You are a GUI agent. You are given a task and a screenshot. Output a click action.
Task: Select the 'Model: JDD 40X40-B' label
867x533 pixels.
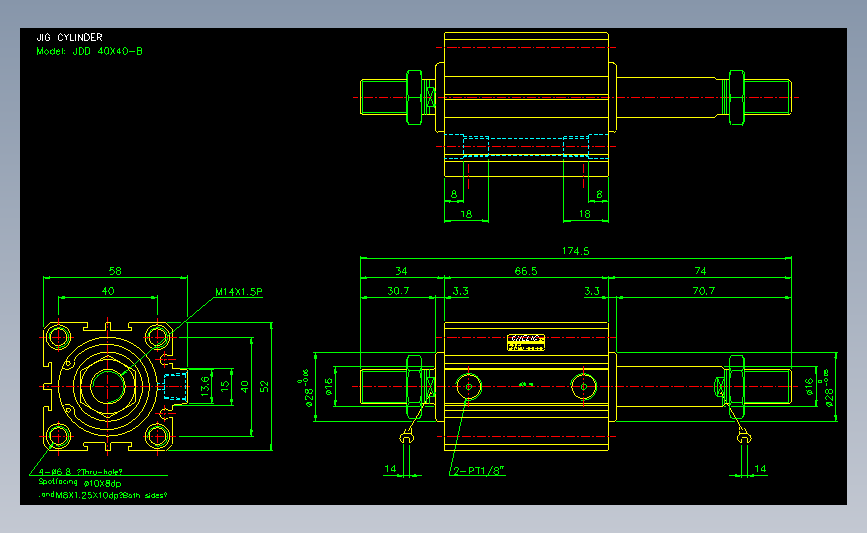[x=90, y=51]
